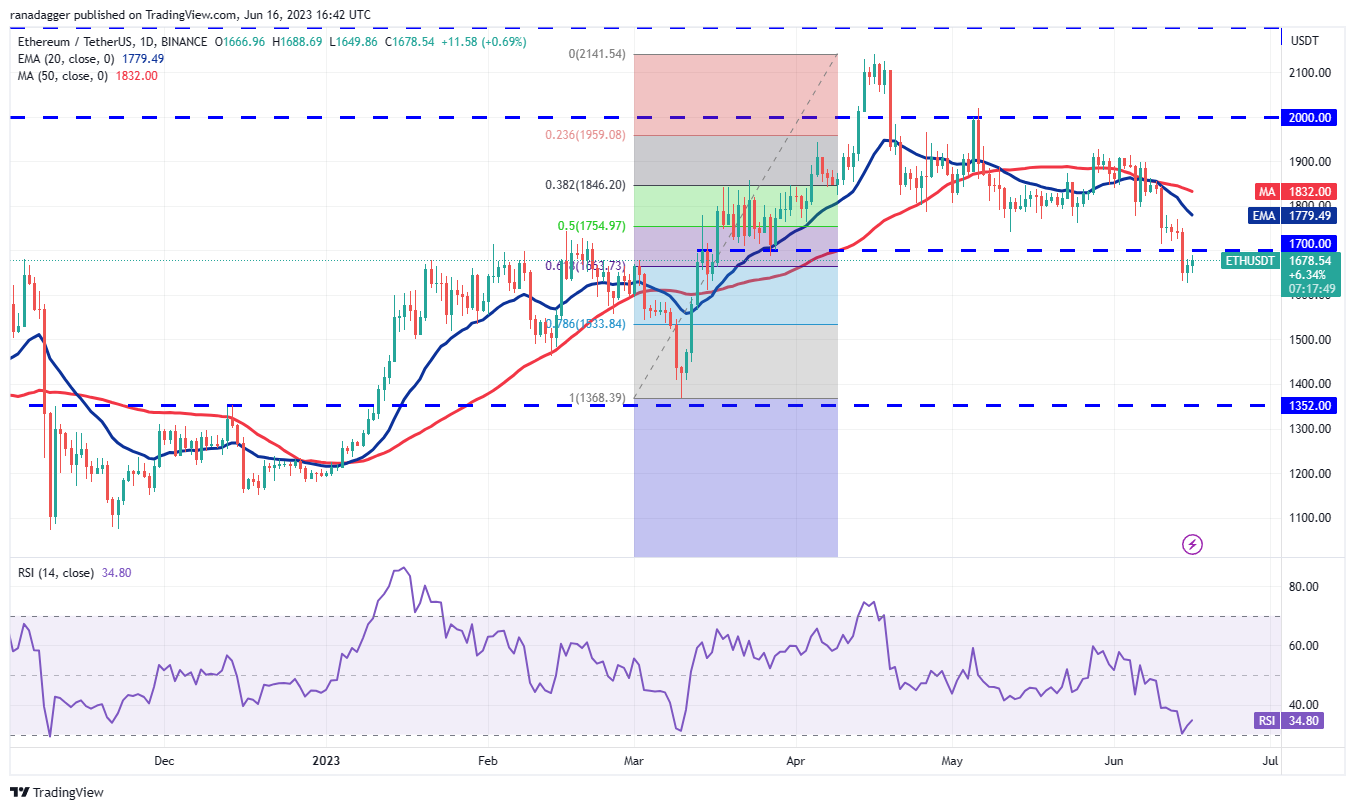Click the red Fibonacci zone near 2141.54
Image resolution: width=1355 pixels, height=810 pixels.
pos(735,94)
